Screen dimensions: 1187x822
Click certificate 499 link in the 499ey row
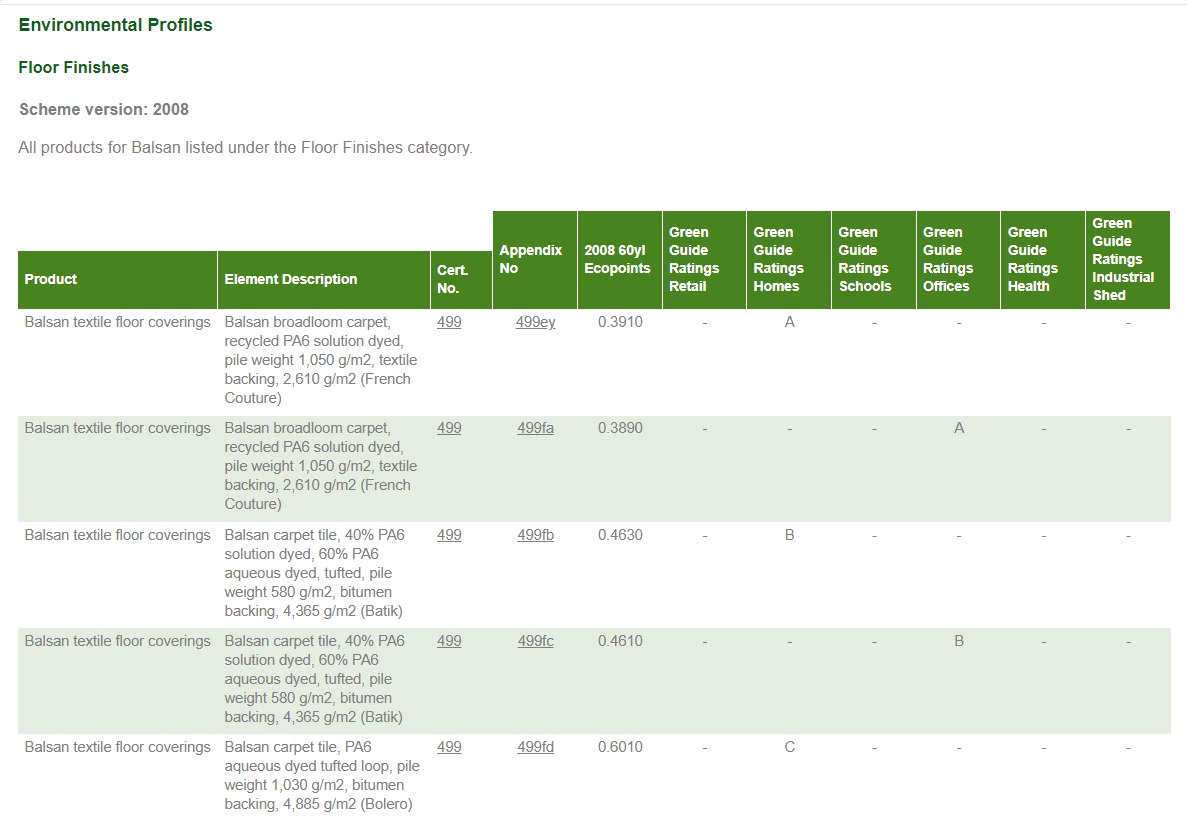point(449,322)
